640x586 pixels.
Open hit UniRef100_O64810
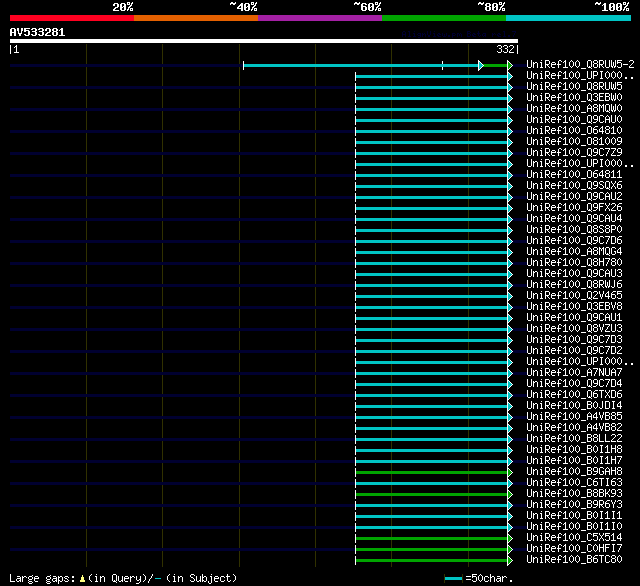pos(574,130)
